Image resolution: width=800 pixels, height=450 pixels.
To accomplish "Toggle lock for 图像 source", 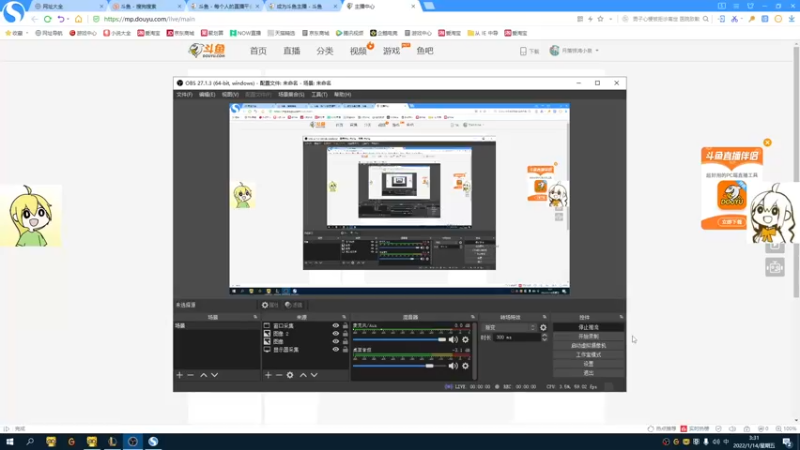I will point(345,341).
